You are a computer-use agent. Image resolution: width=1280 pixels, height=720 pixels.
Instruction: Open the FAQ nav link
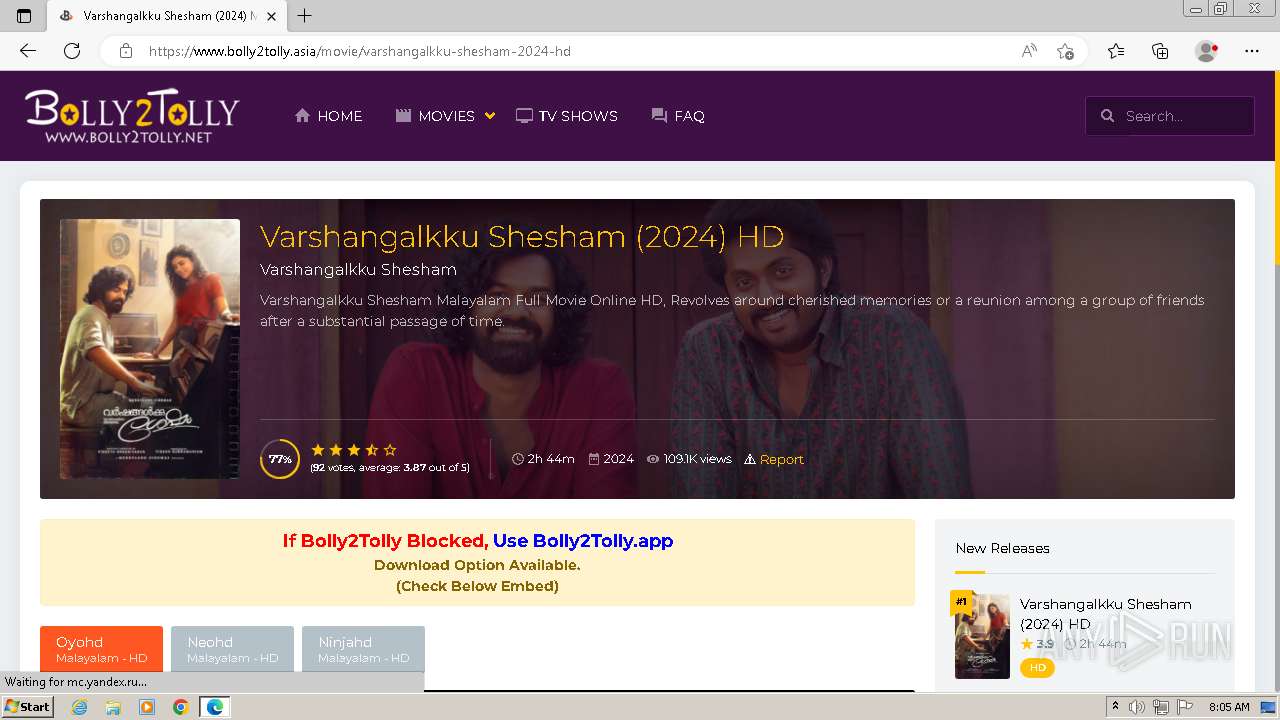tap(678, 116)
